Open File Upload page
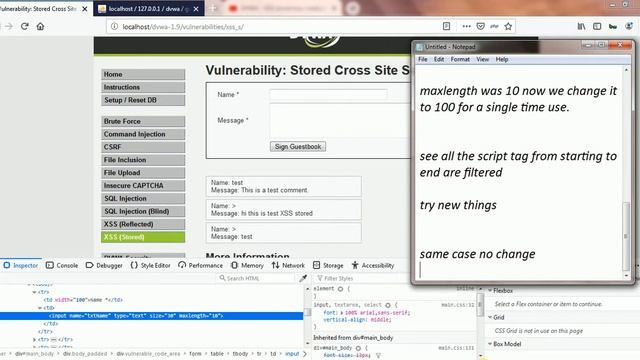Screen dimensions: 640x360 pos(143,173)
